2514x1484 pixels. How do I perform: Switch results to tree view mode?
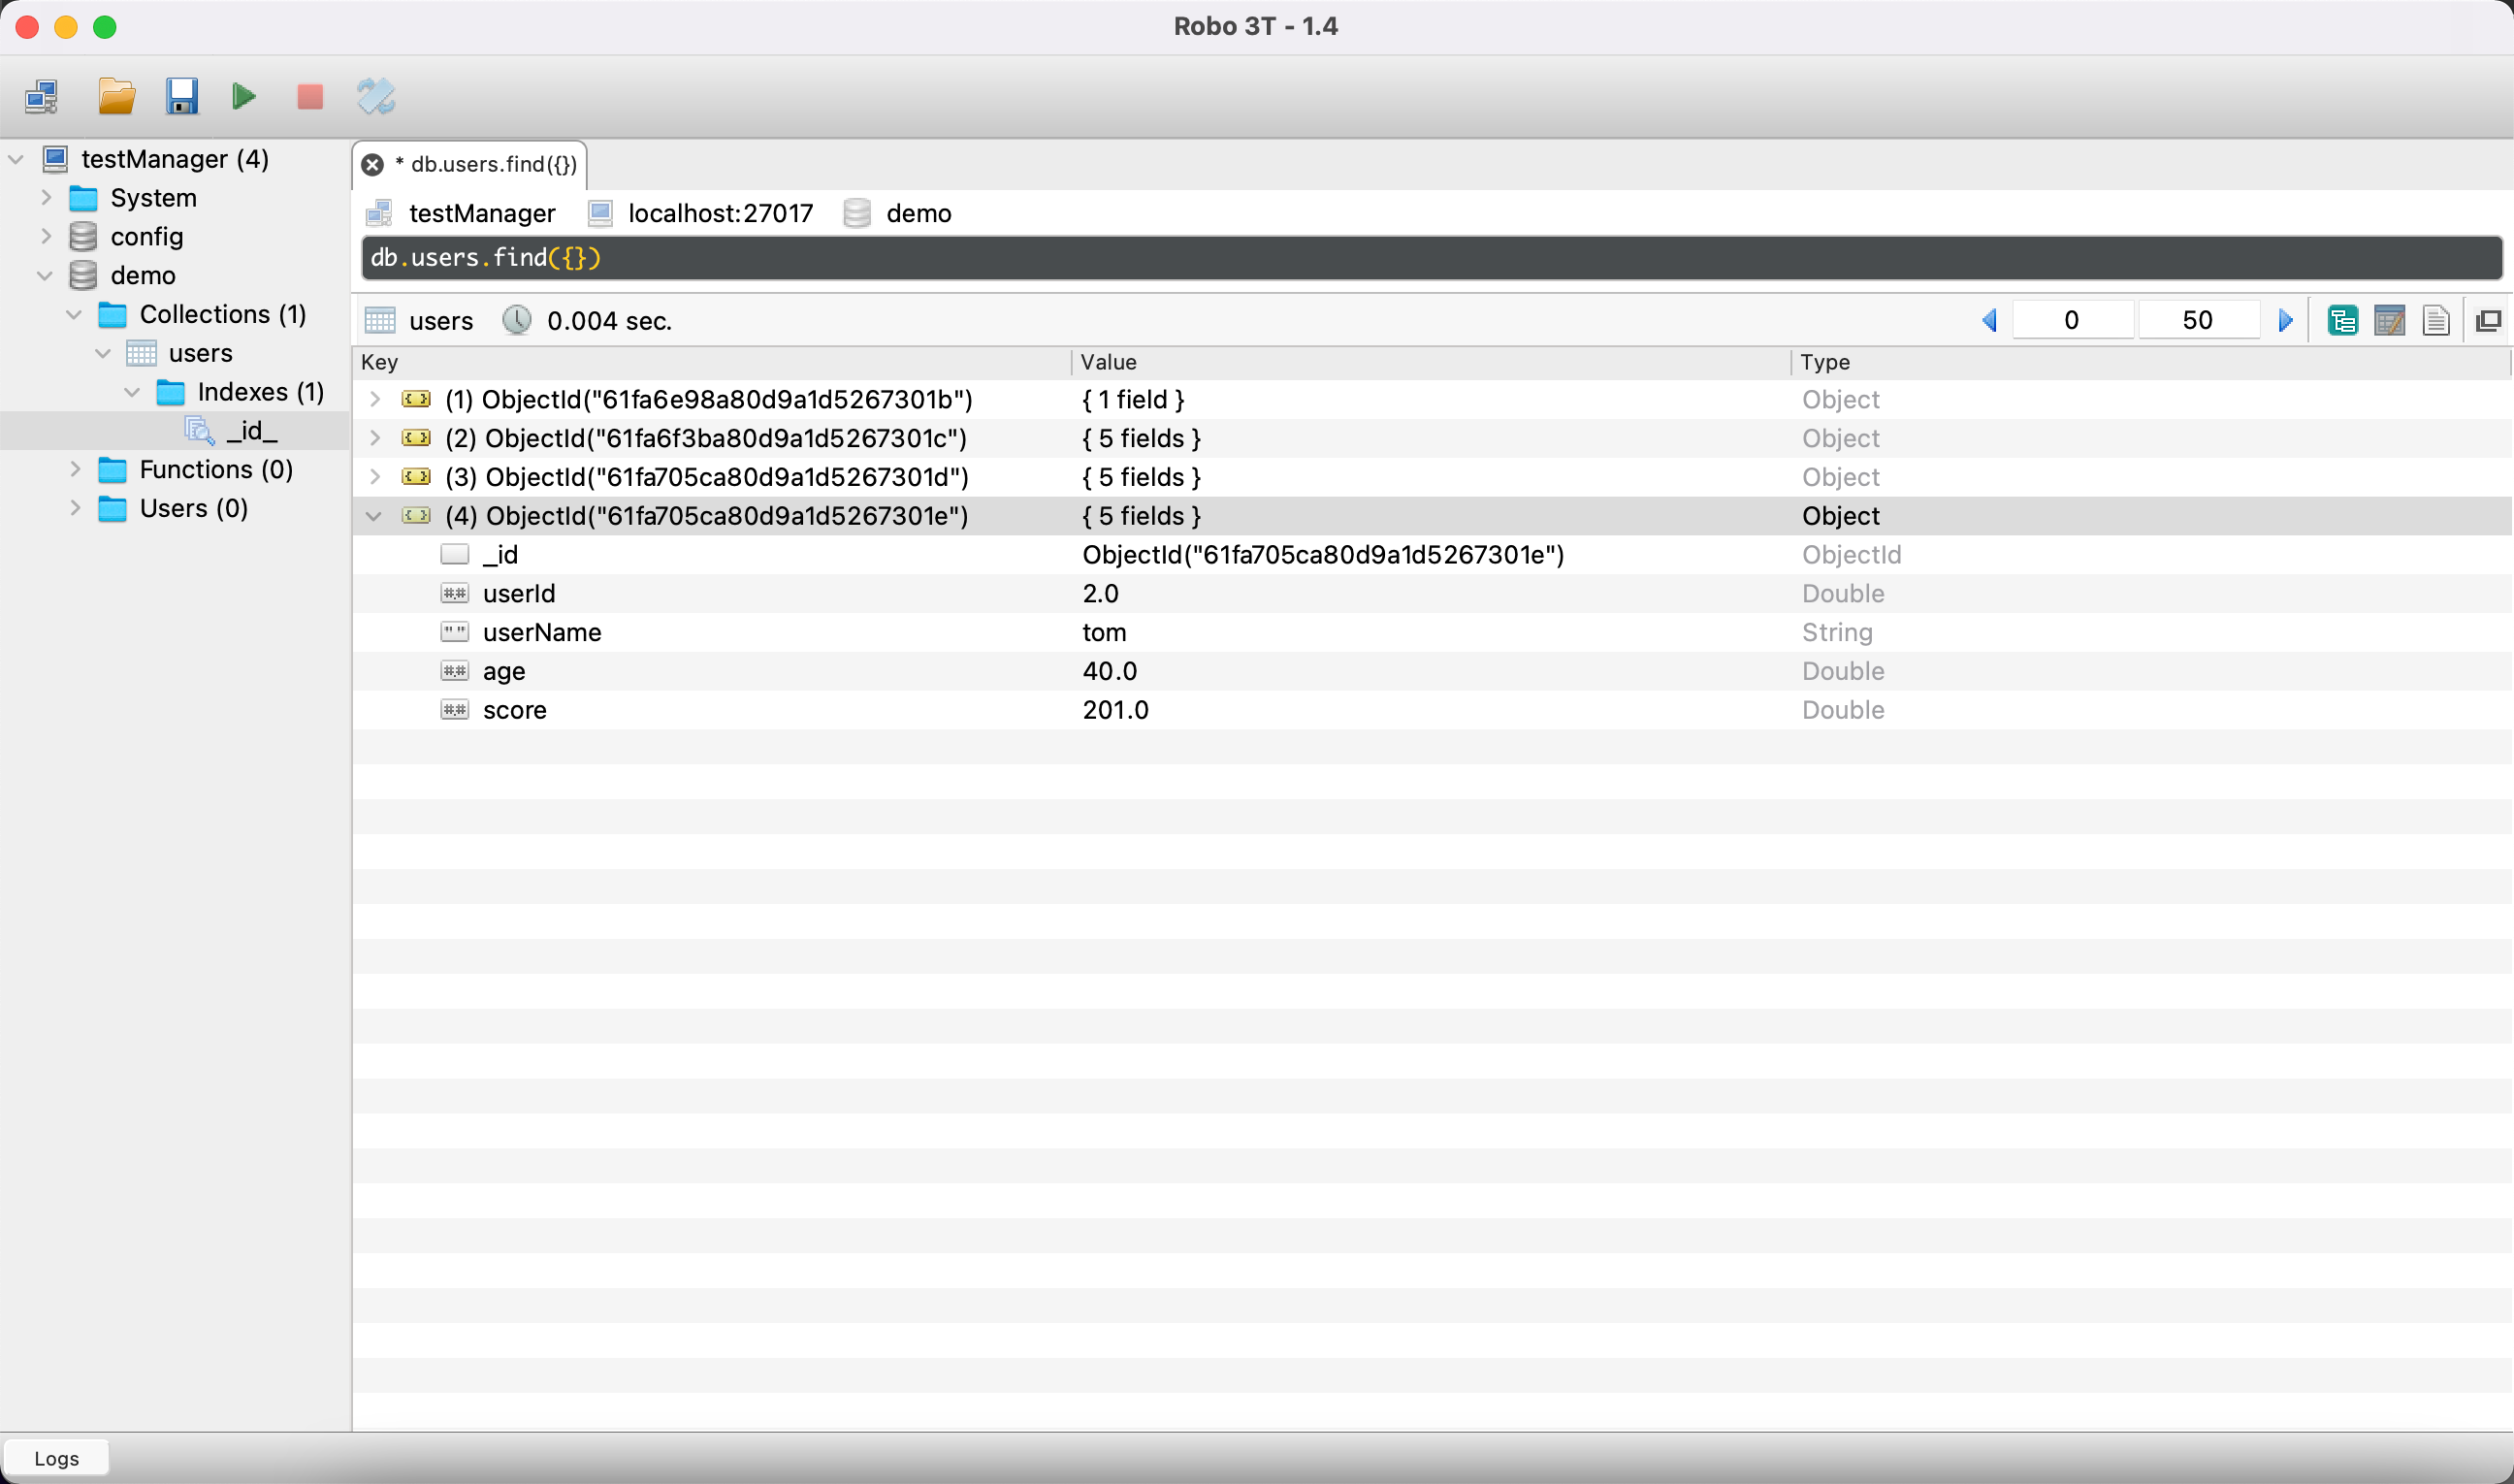pos(2342,321)
